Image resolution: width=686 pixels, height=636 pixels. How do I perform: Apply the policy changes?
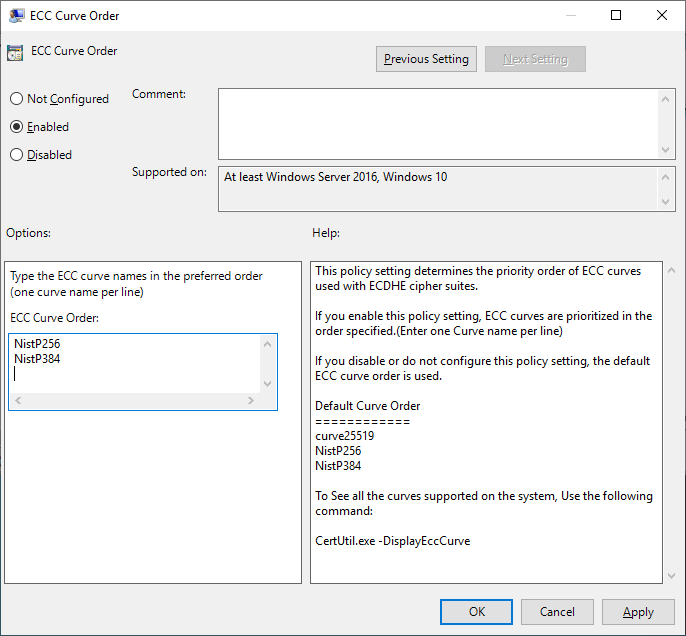pos(638,612)
